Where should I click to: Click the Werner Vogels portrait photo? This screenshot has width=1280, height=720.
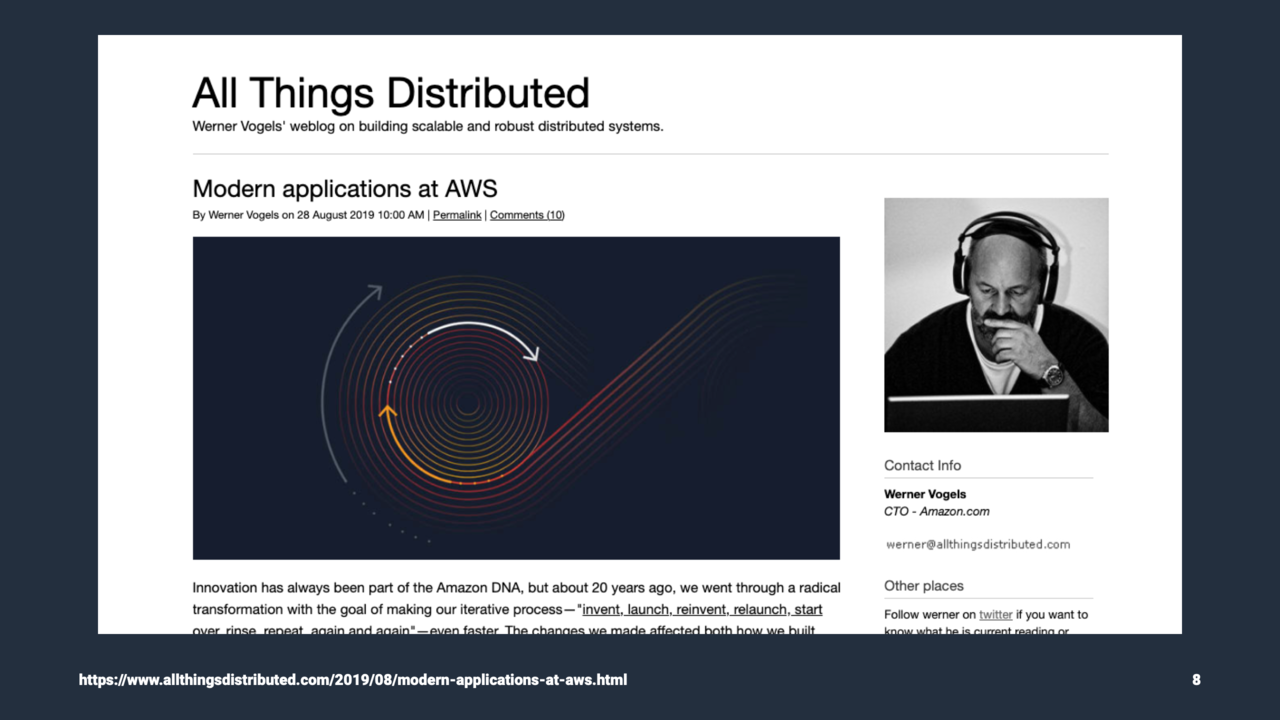[996, 315]
